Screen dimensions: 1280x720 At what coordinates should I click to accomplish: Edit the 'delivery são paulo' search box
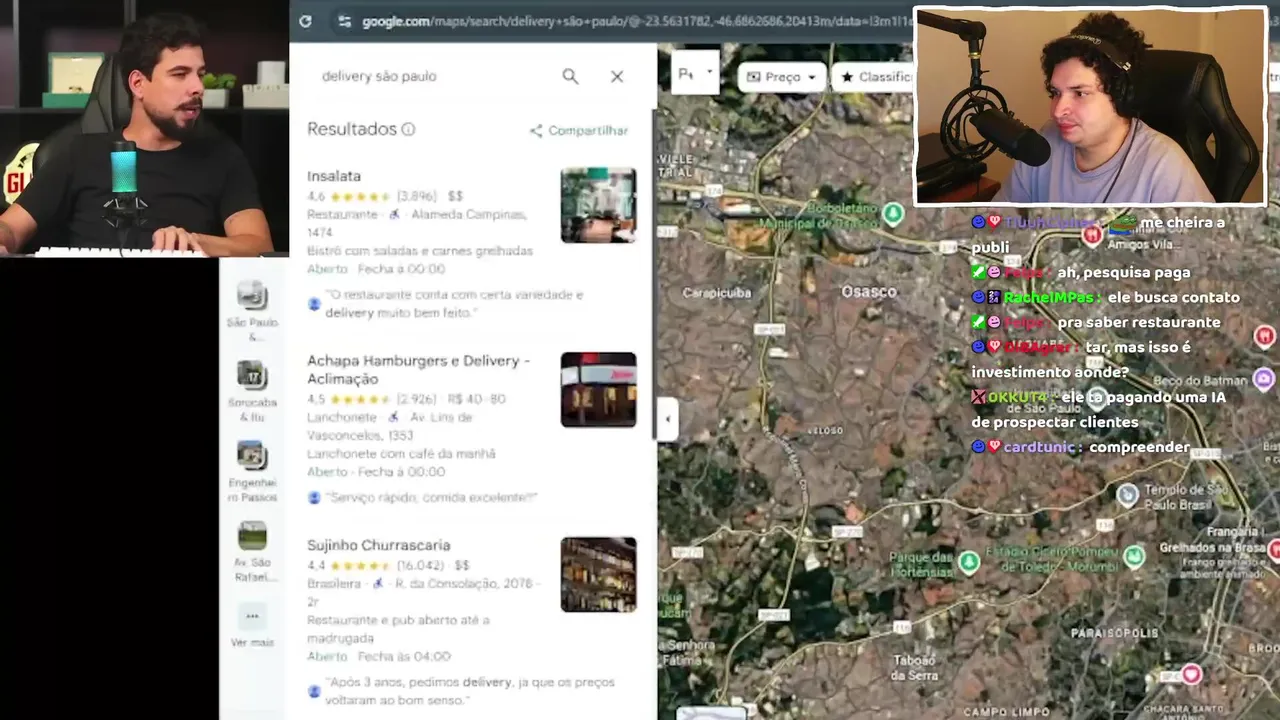pos(379,76)
